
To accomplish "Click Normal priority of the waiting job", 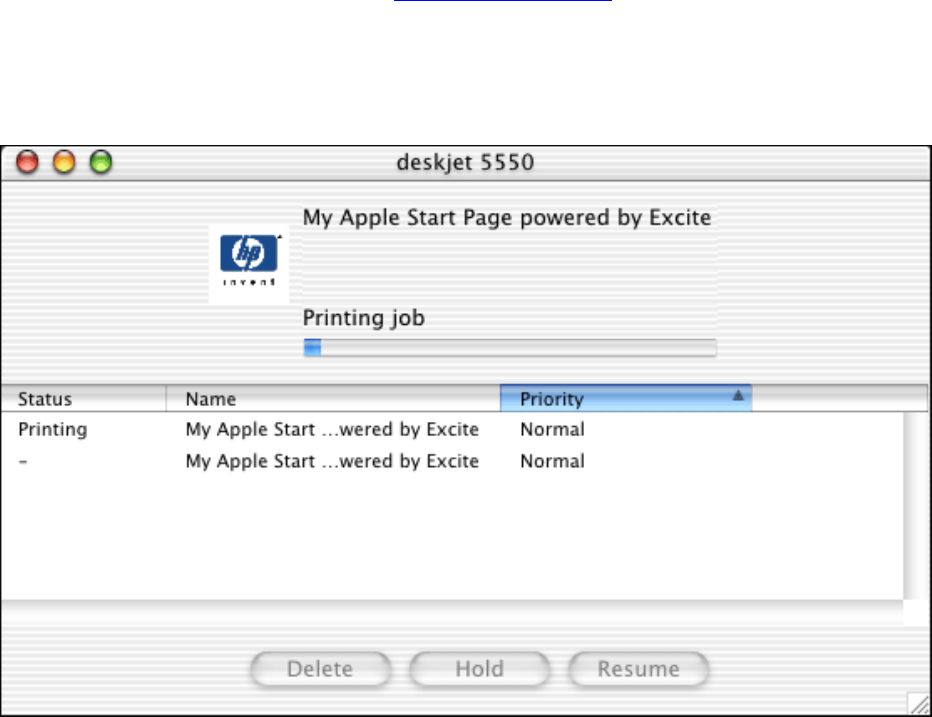I will [x=552, y=461].
